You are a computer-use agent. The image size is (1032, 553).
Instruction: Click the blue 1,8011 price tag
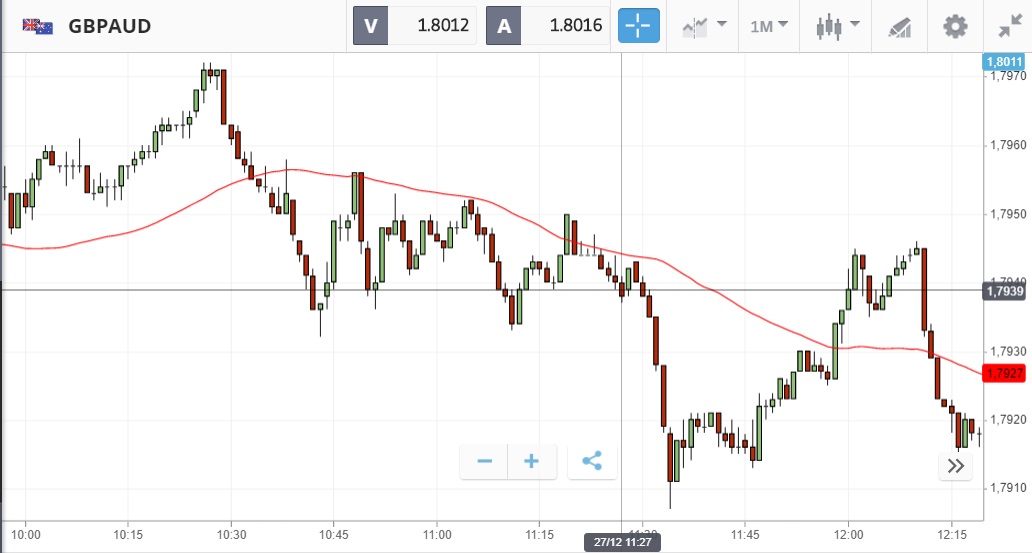[x=1003, y=62]
